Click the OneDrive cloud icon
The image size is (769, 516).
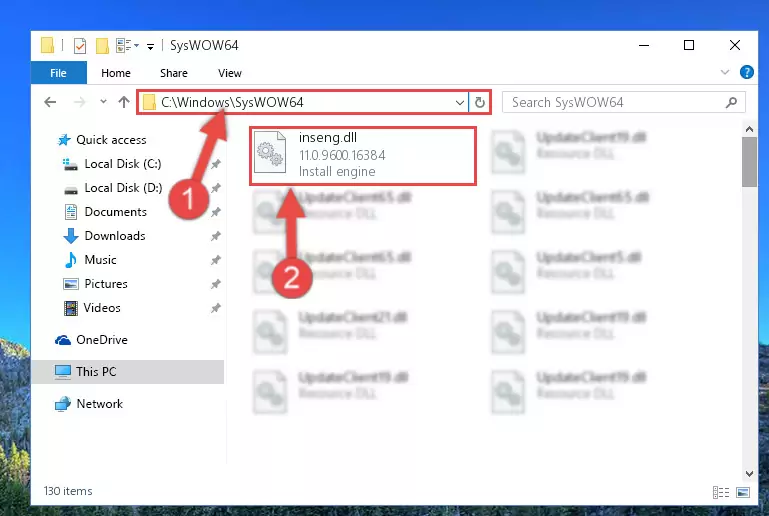[x=63, y=340]
